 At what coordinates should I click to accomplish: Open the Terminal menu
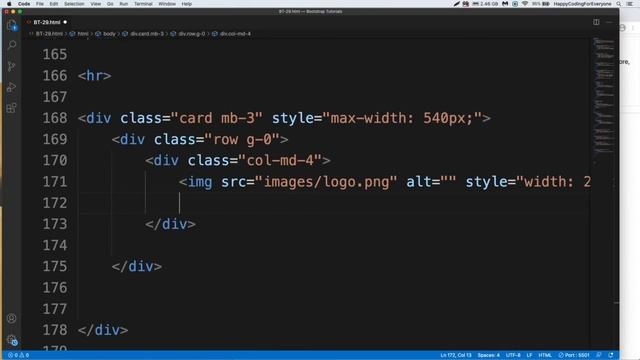143,4
